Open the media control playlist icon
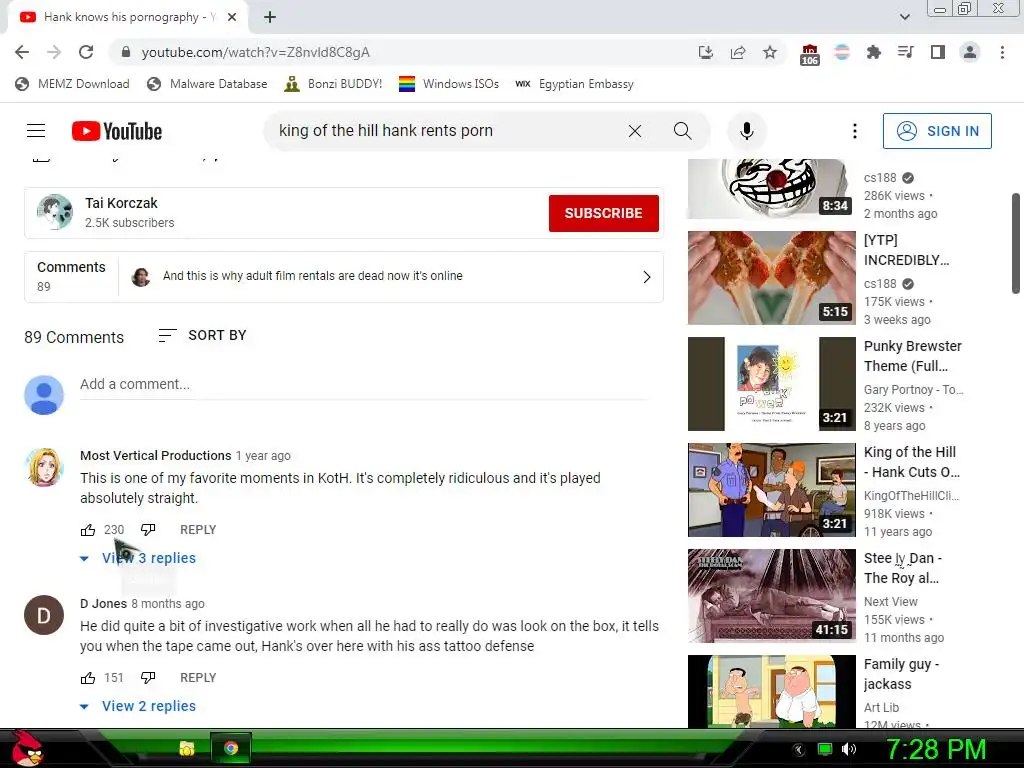This screenshot has height=768, width=1024. 905,52
